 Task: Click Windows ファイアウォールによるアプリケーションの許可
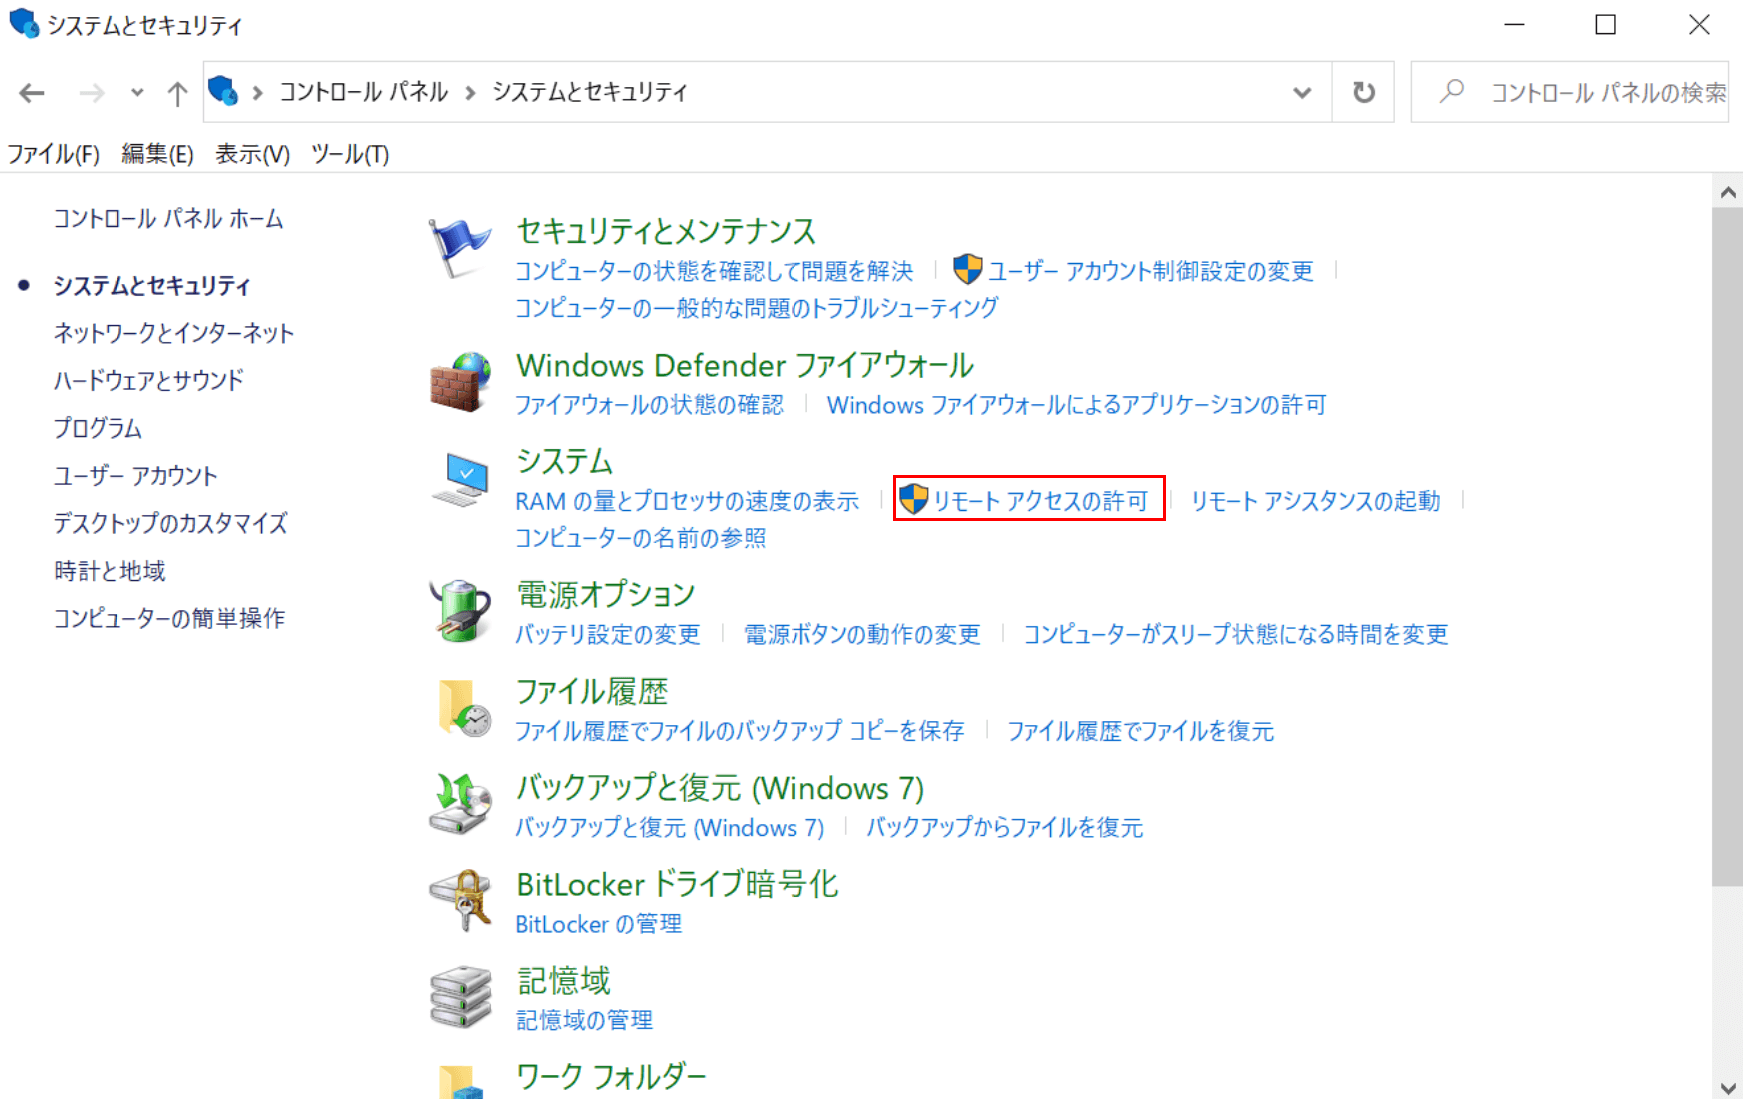(1077, 404)
